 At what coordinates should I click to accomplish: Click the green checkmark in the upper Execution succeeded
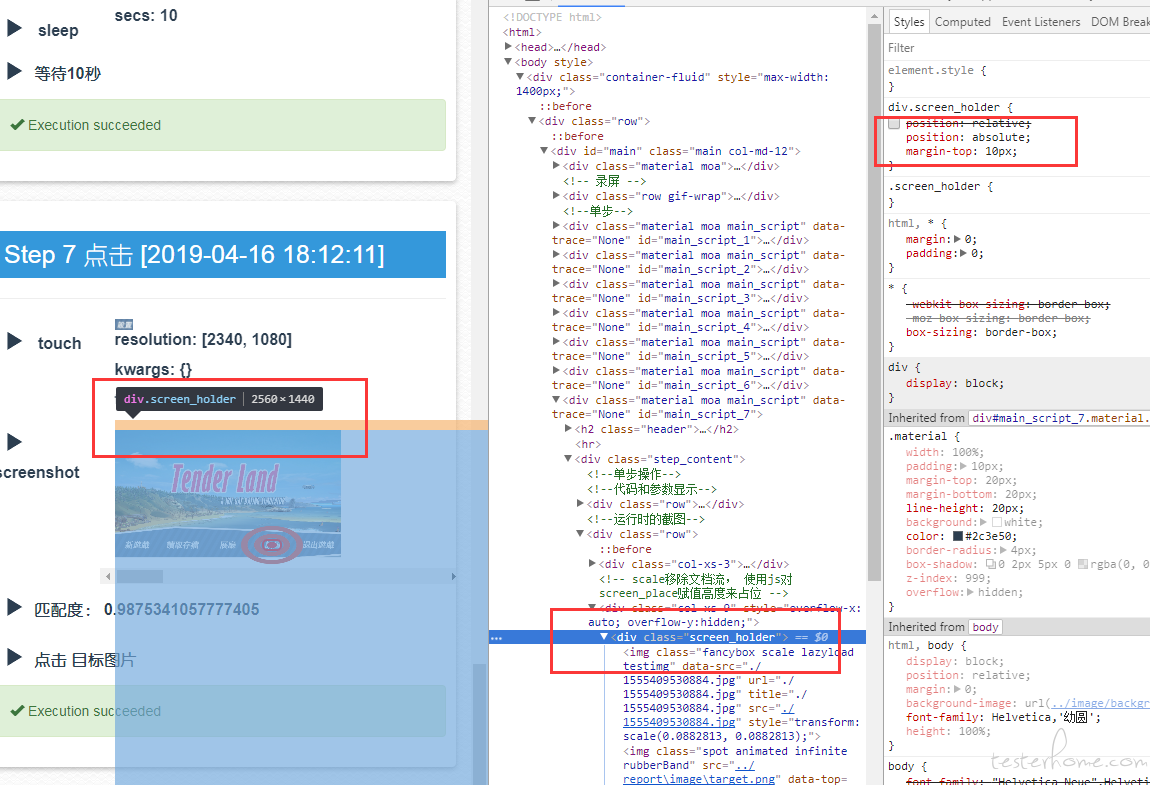click(x=17, y=125)
